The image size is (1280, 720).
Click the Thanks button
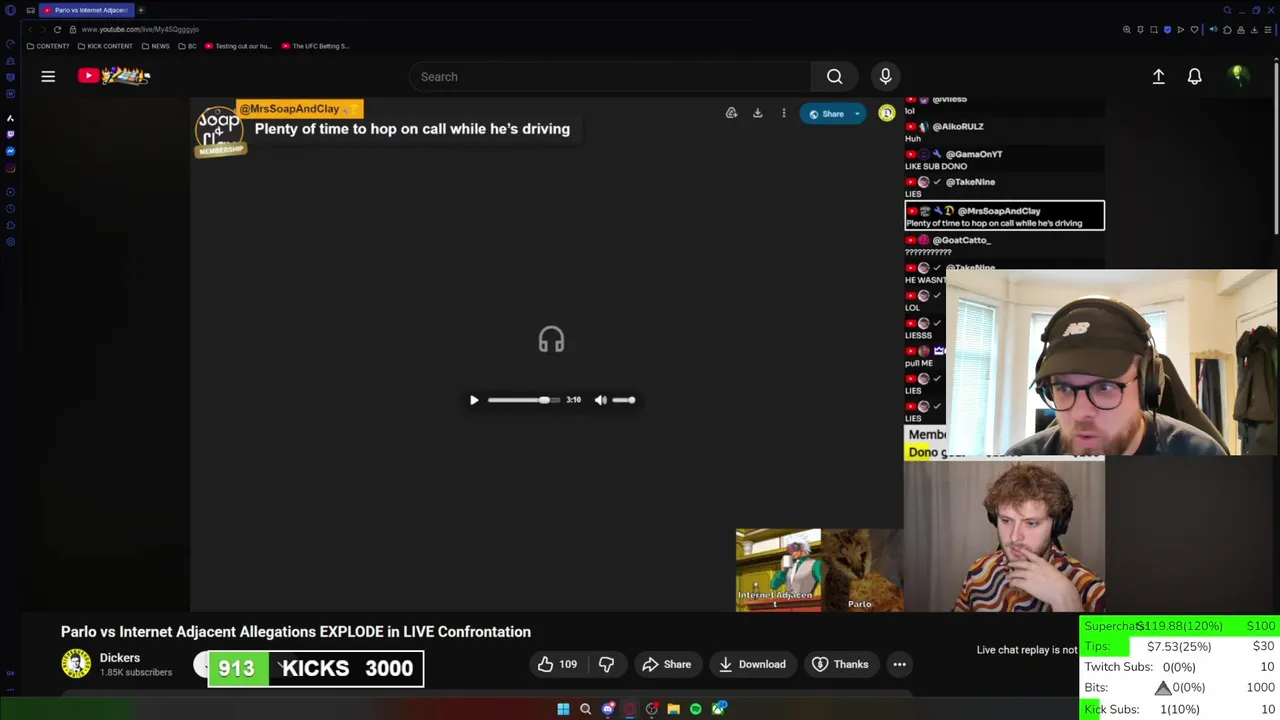click(x=840, y=664)
